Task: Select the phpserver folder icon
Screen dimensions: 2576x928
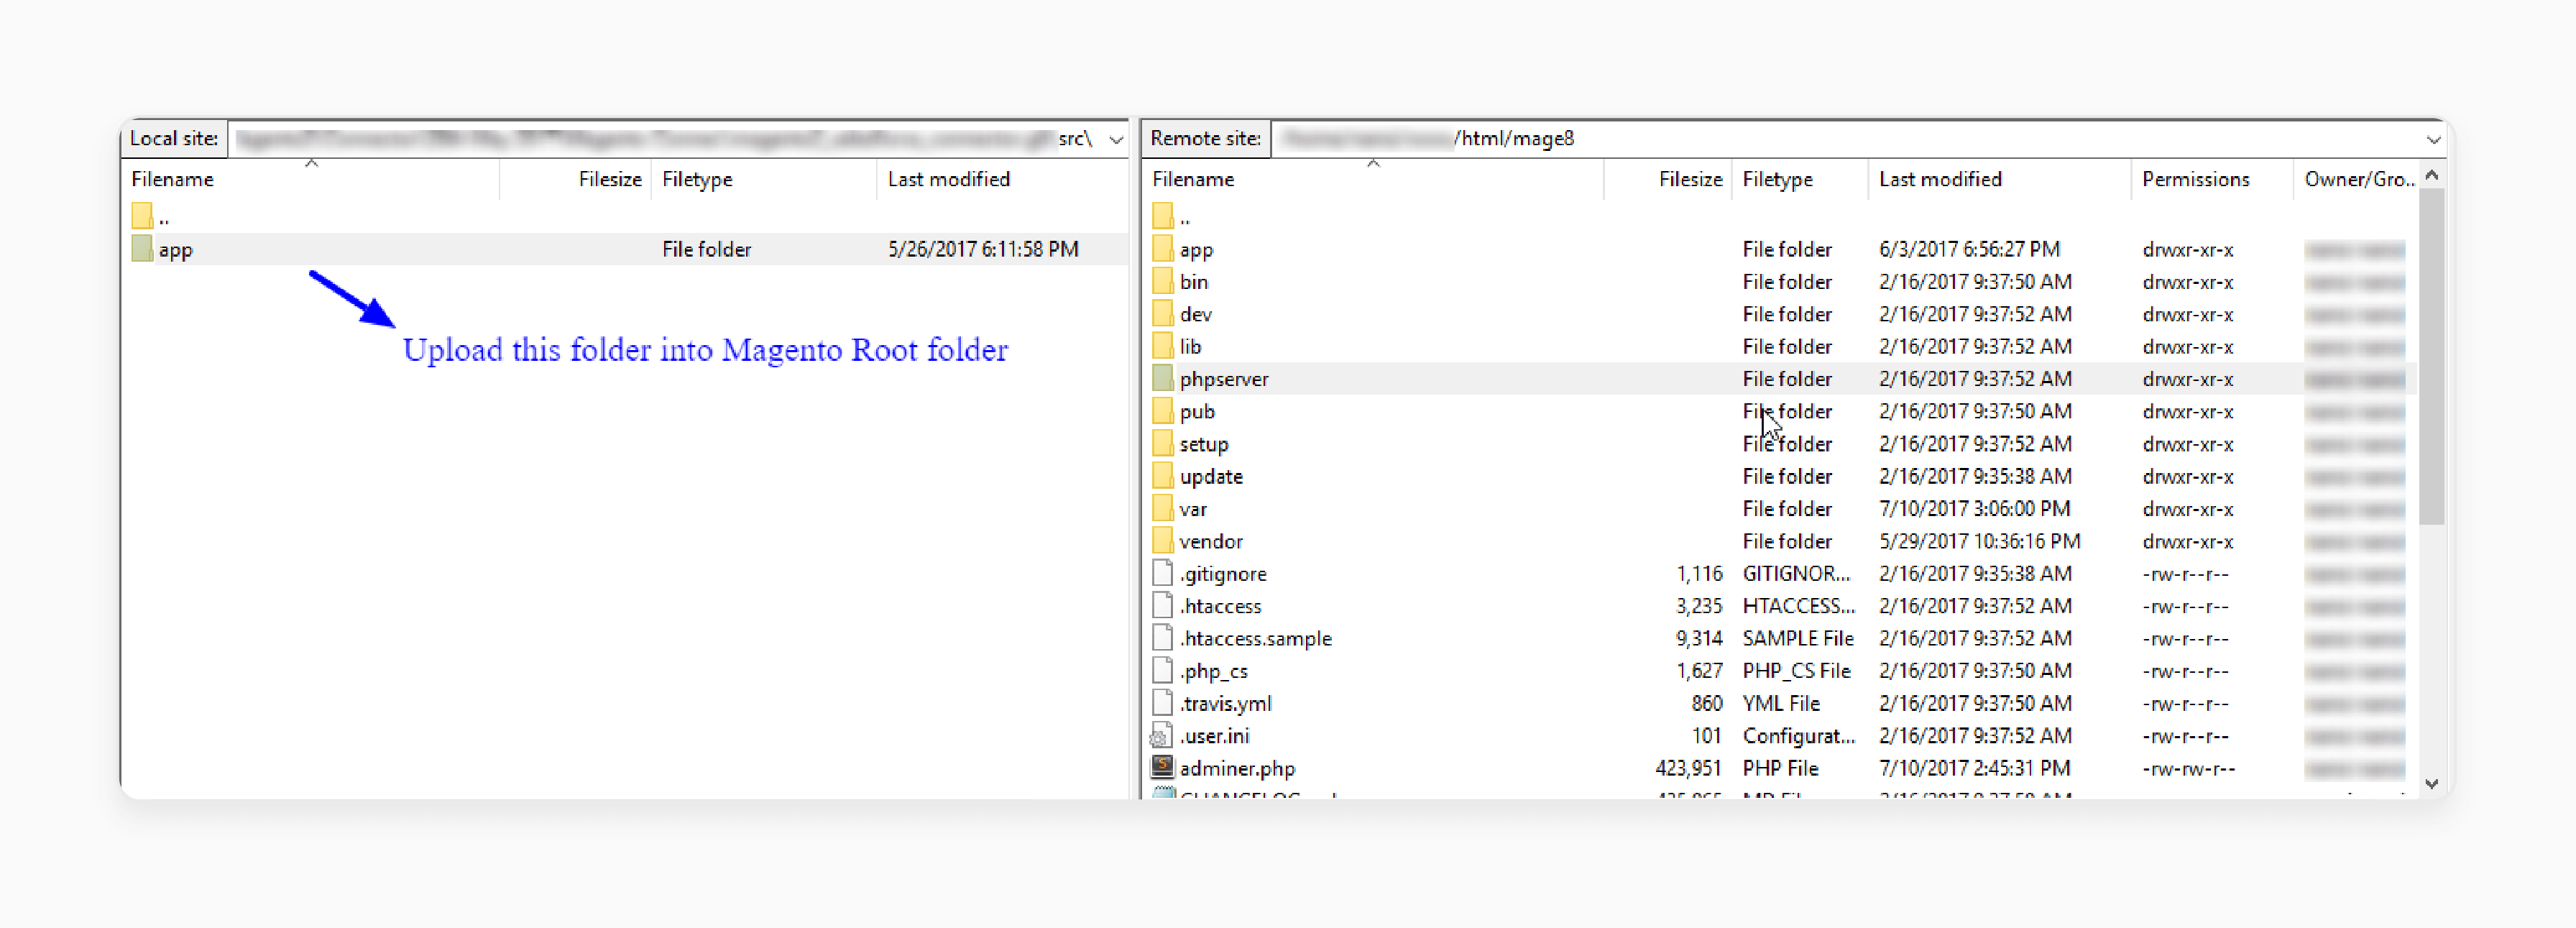Action: coord(1162,378)
